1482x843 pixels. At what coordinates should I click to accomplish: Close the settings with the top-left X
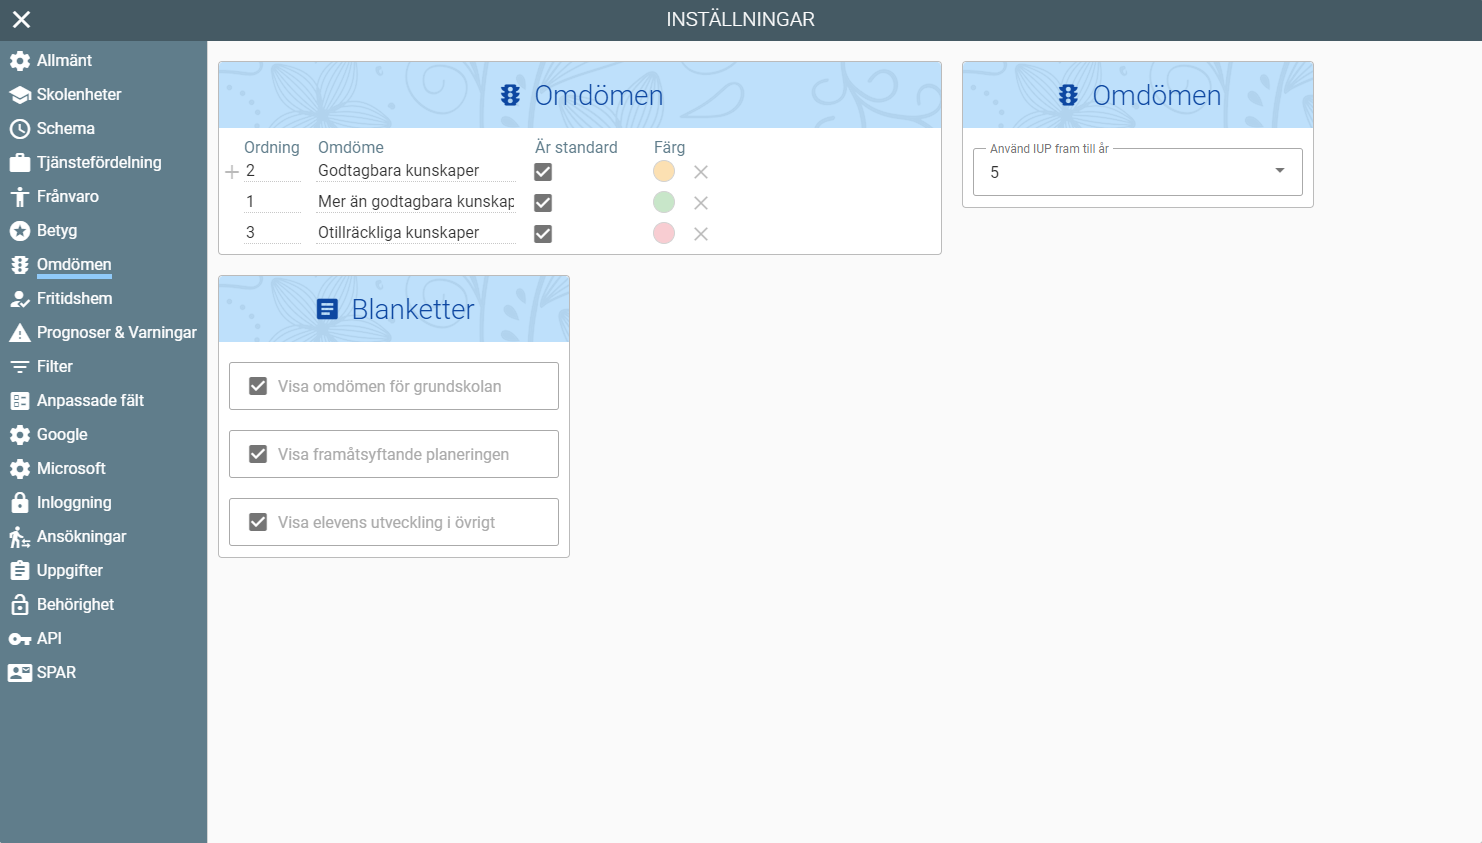(21, 19)
